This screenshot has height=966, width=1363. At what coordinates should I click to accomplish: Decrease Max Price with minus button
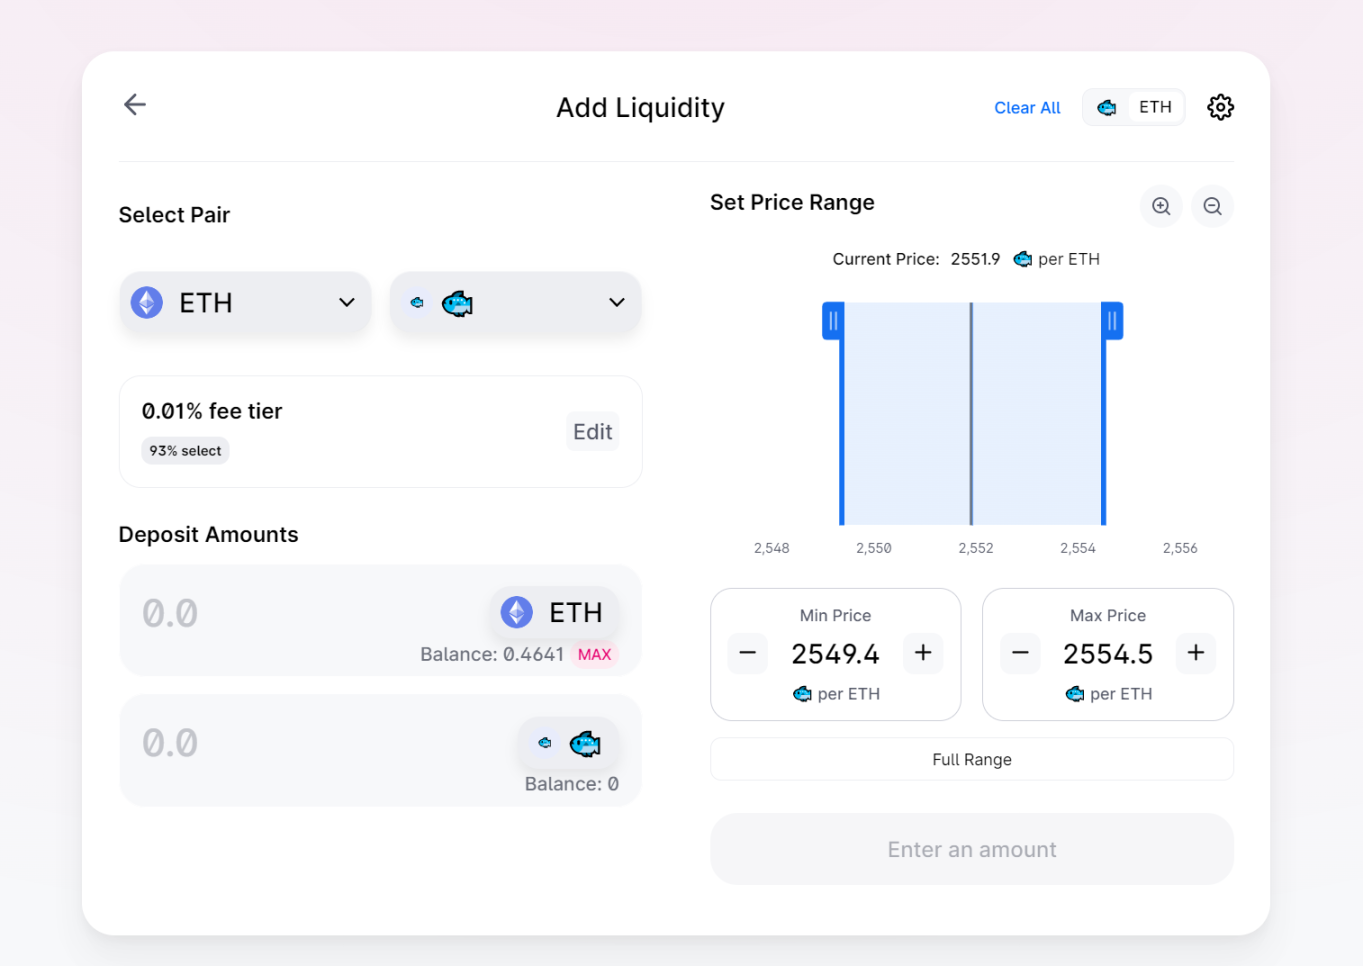point(1020,653)
